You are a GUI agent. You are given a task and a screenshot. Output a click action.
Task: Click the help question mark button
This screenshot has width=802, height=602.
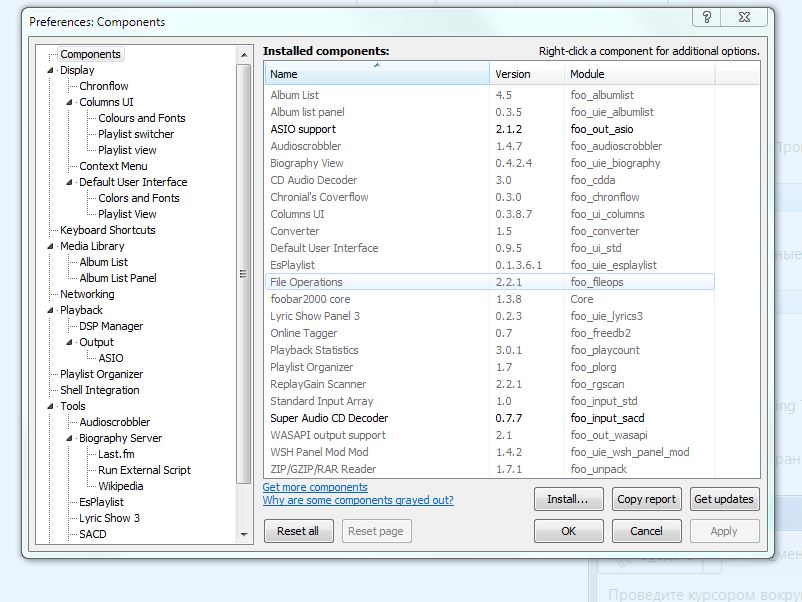[707, 17]
